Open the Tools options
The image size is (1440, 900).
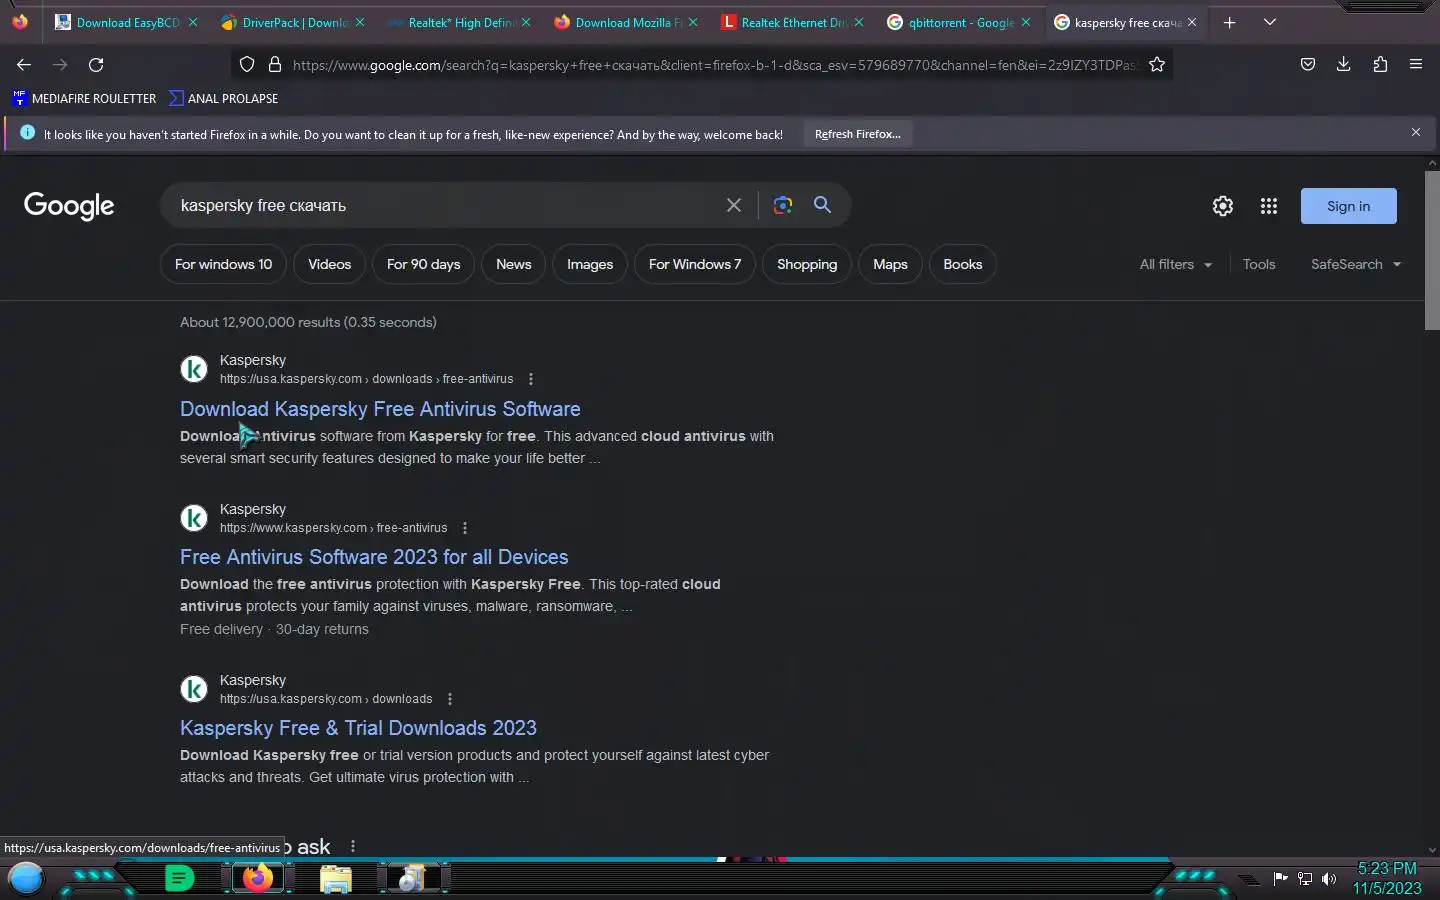[1259, 264]
